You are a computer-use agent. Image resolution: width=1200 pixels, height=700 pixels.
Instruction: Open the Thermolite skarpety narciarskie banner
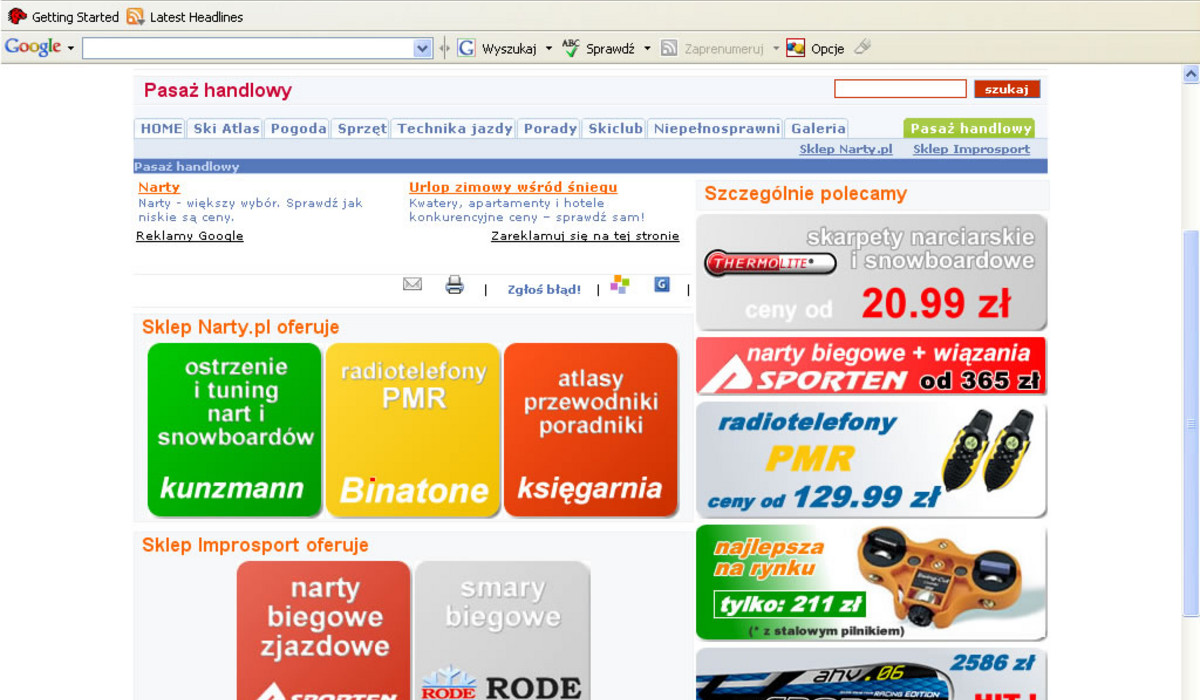point(871,272)
